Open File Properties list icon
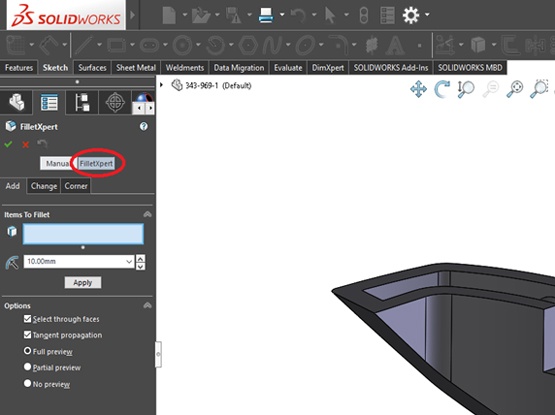The width and height of the screenshot is (555, 415). pos(387,16)
